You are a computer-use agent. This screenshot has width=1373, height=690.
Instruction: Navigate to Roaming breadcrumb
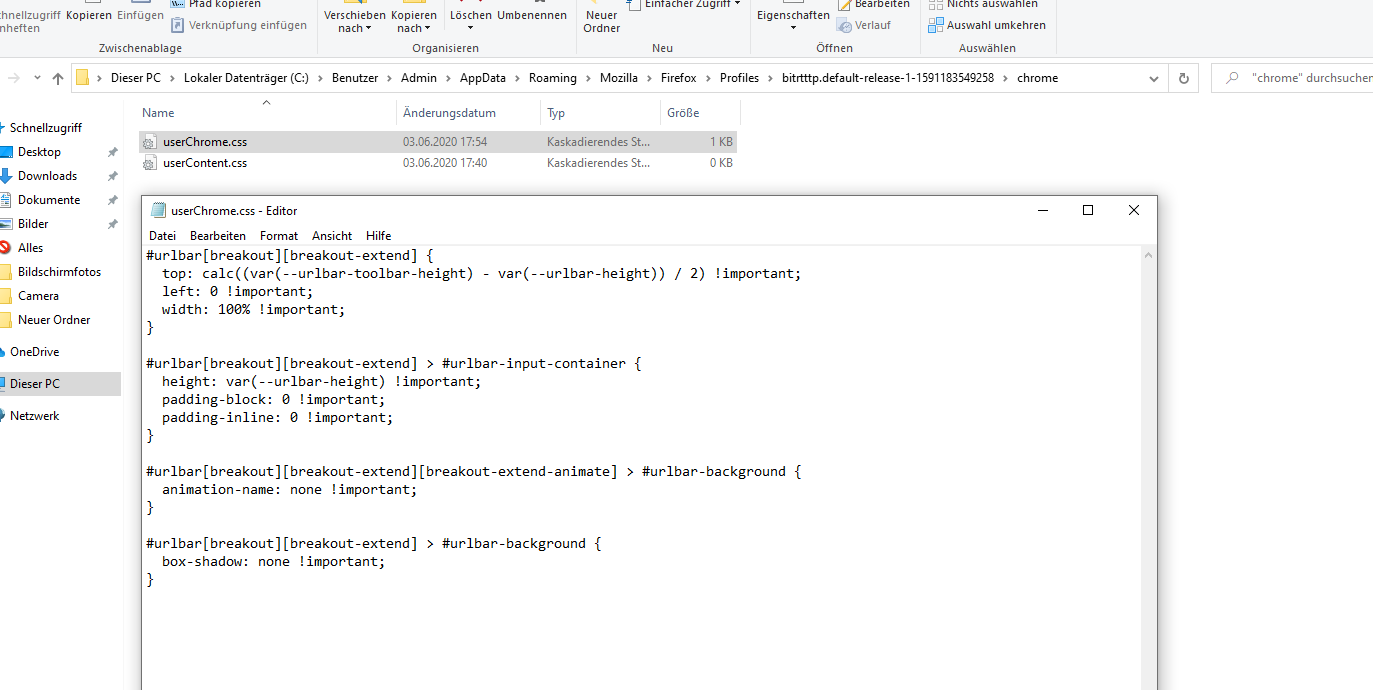(553, 78)
